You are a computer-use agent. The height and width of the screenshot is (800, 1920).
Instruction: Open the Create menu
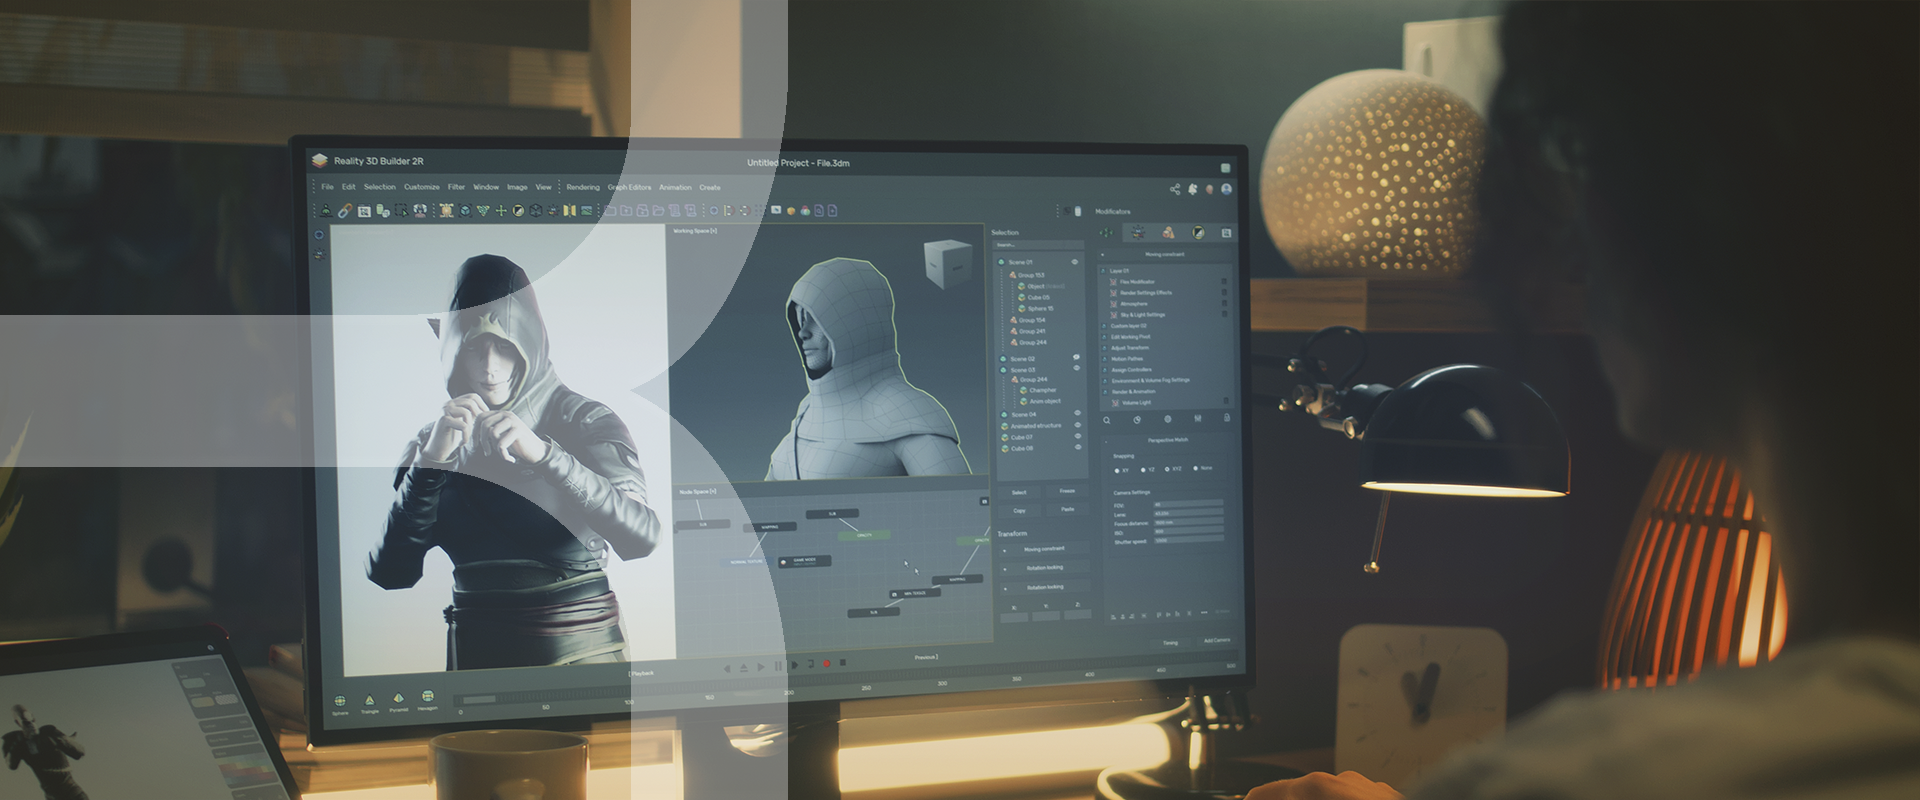point(709,187)
